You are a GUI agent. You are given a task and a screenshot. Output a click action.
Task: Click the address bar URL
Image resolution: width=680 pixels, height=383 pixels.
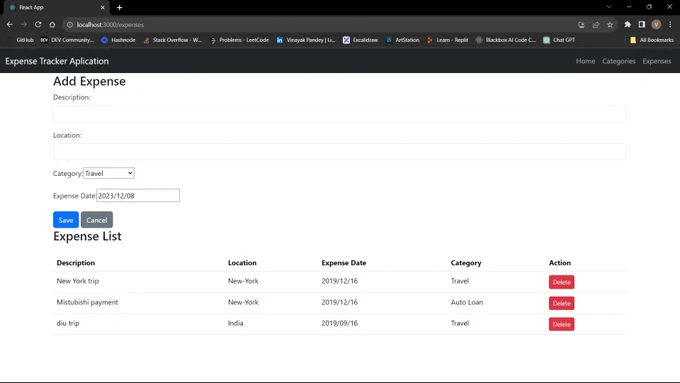click(x=110, y=25)
